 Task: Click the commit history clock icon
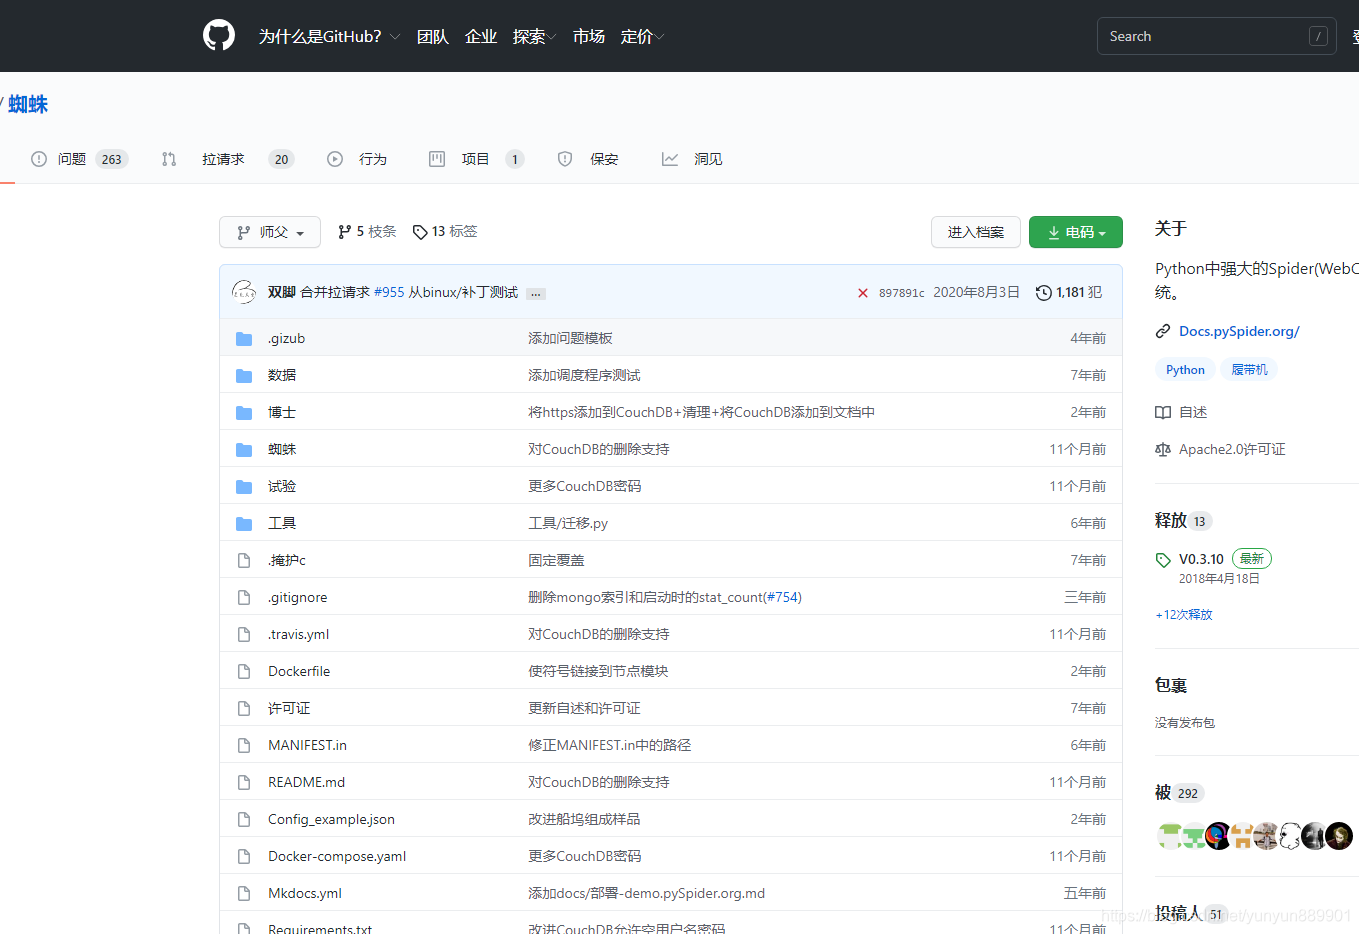click(x=1044, y=293)
